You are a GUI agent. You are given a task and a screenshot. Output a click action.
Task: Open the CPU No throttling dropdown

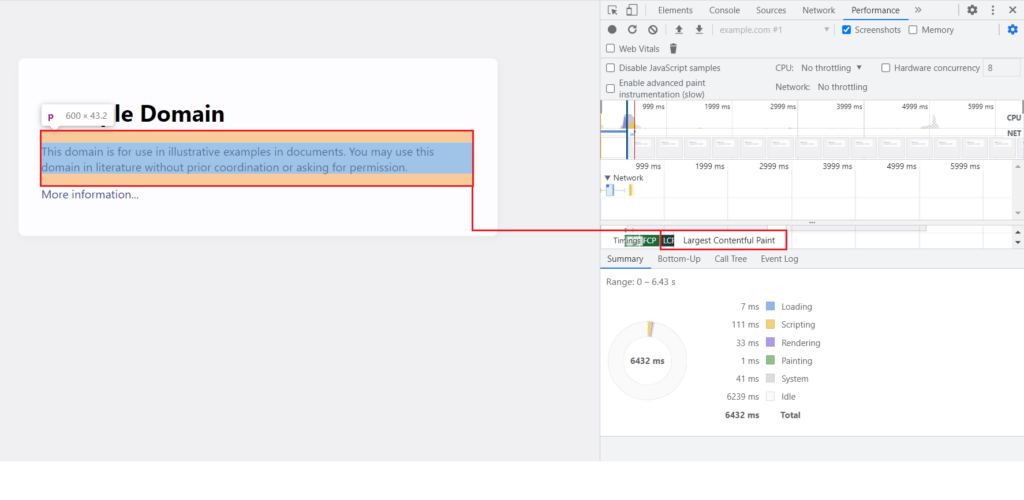(831, 68)
